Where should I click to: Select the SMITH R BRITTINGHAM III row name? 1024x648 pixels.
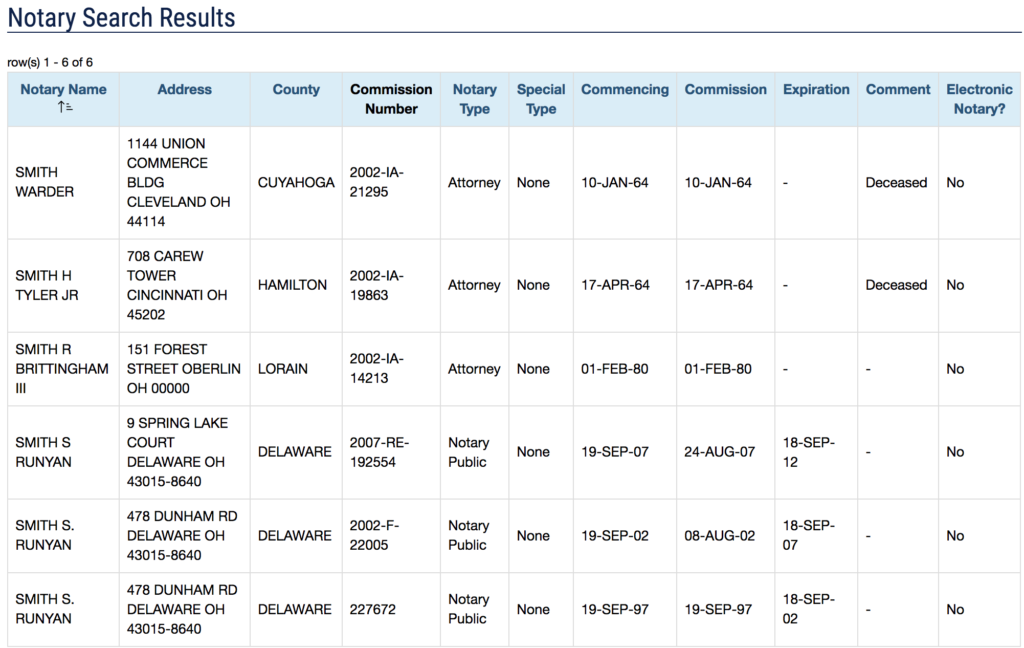62,369
